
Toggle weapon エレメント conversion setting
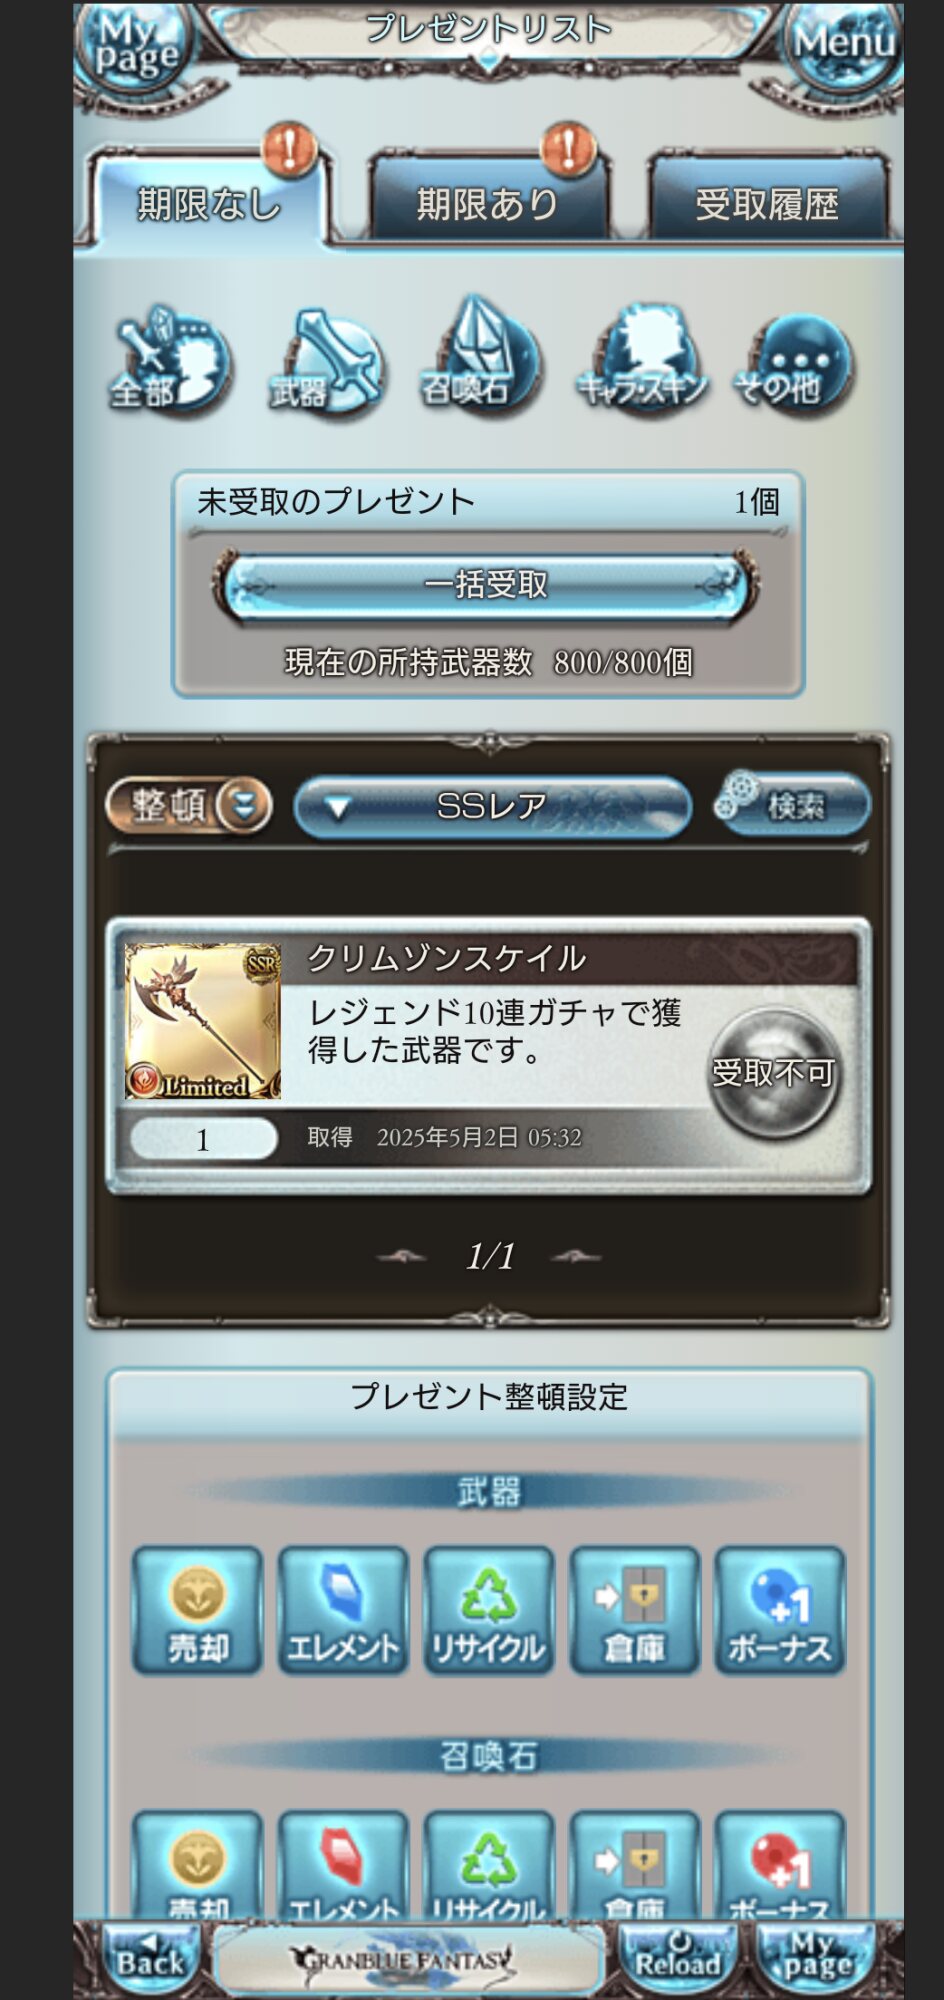(343, 1610)
